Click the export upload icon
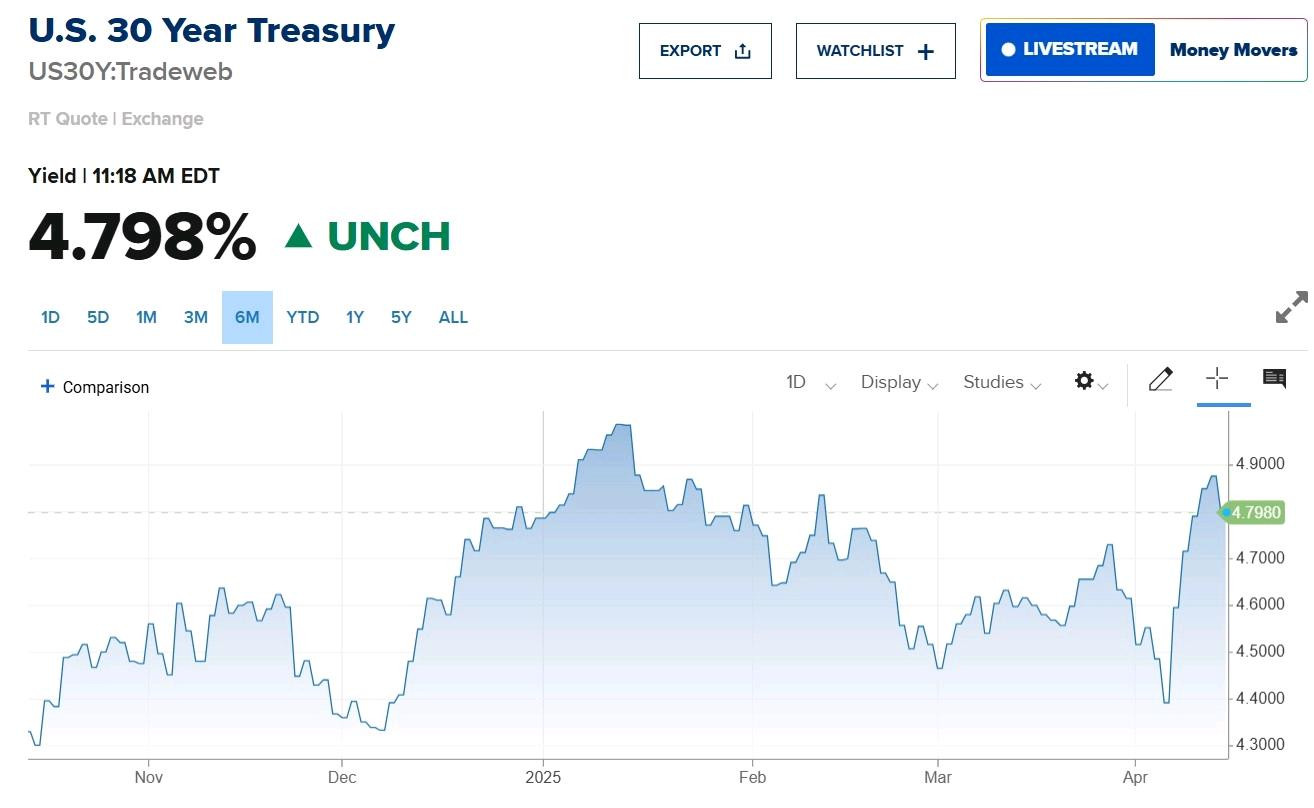This screenshot has height=808, width=1314. point(742,51)
